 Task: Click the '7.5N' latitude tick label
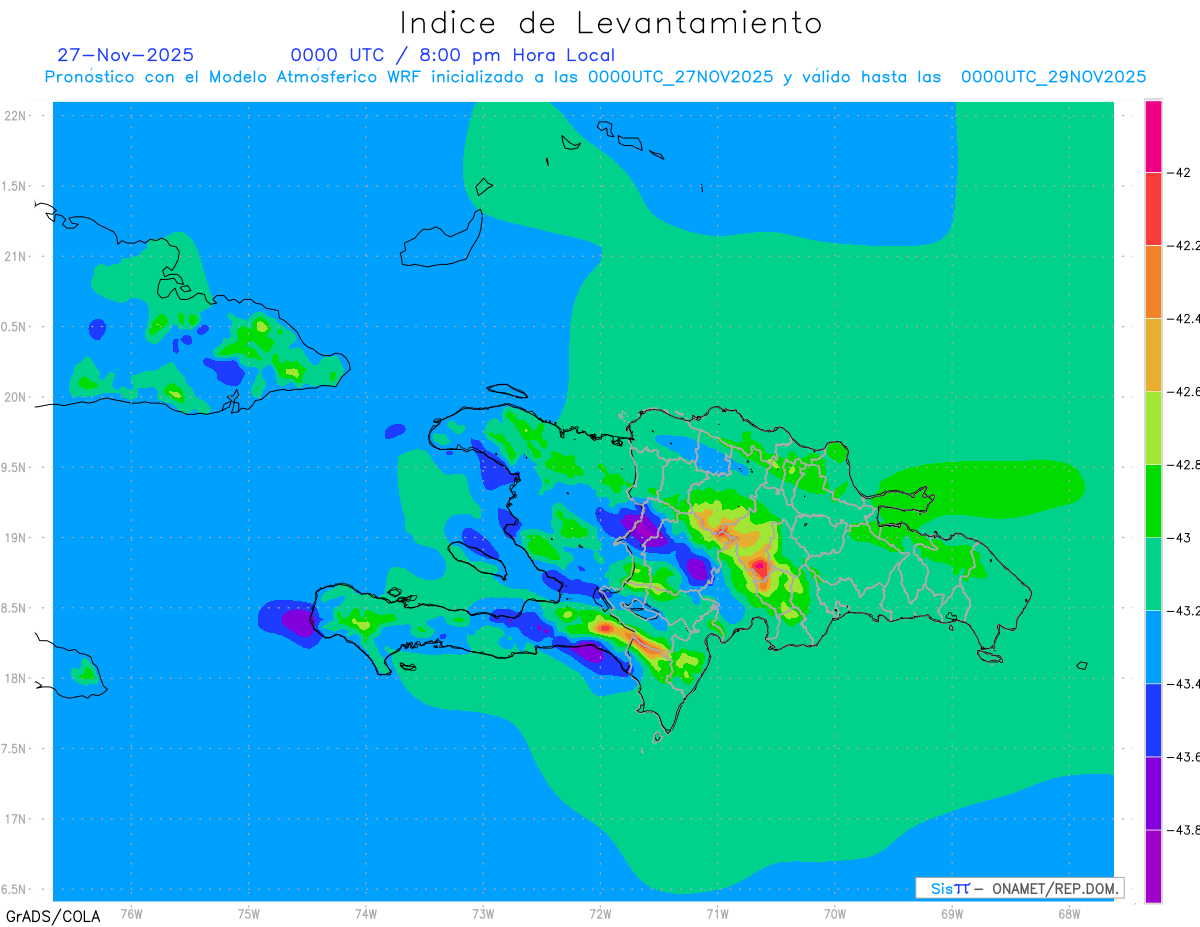[14, 749]
